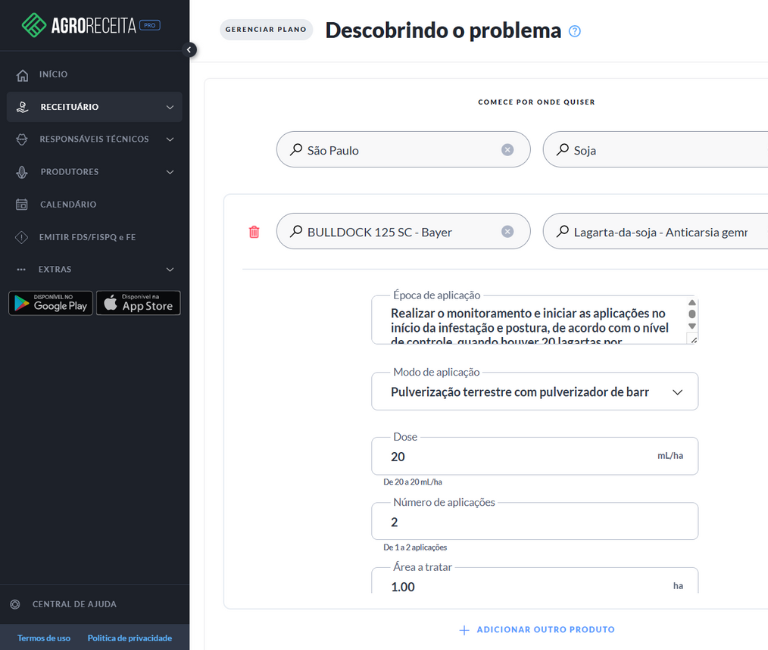This screenshot has height=650, width=768.
Task: Open the Termos de uso link
Action: tap(44, 638)
